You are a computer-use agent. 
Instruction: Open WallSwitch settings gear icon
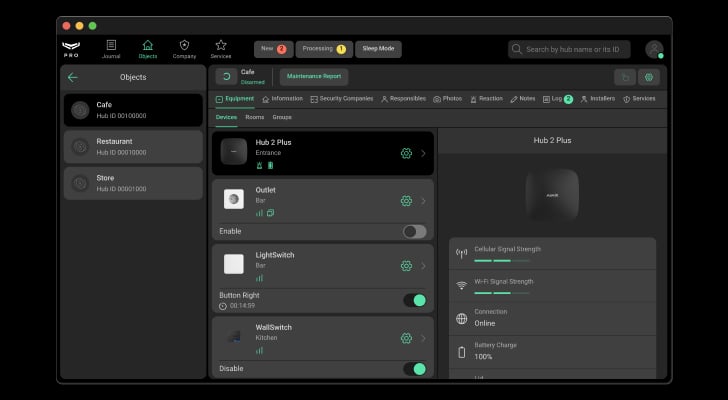[406, 338]
